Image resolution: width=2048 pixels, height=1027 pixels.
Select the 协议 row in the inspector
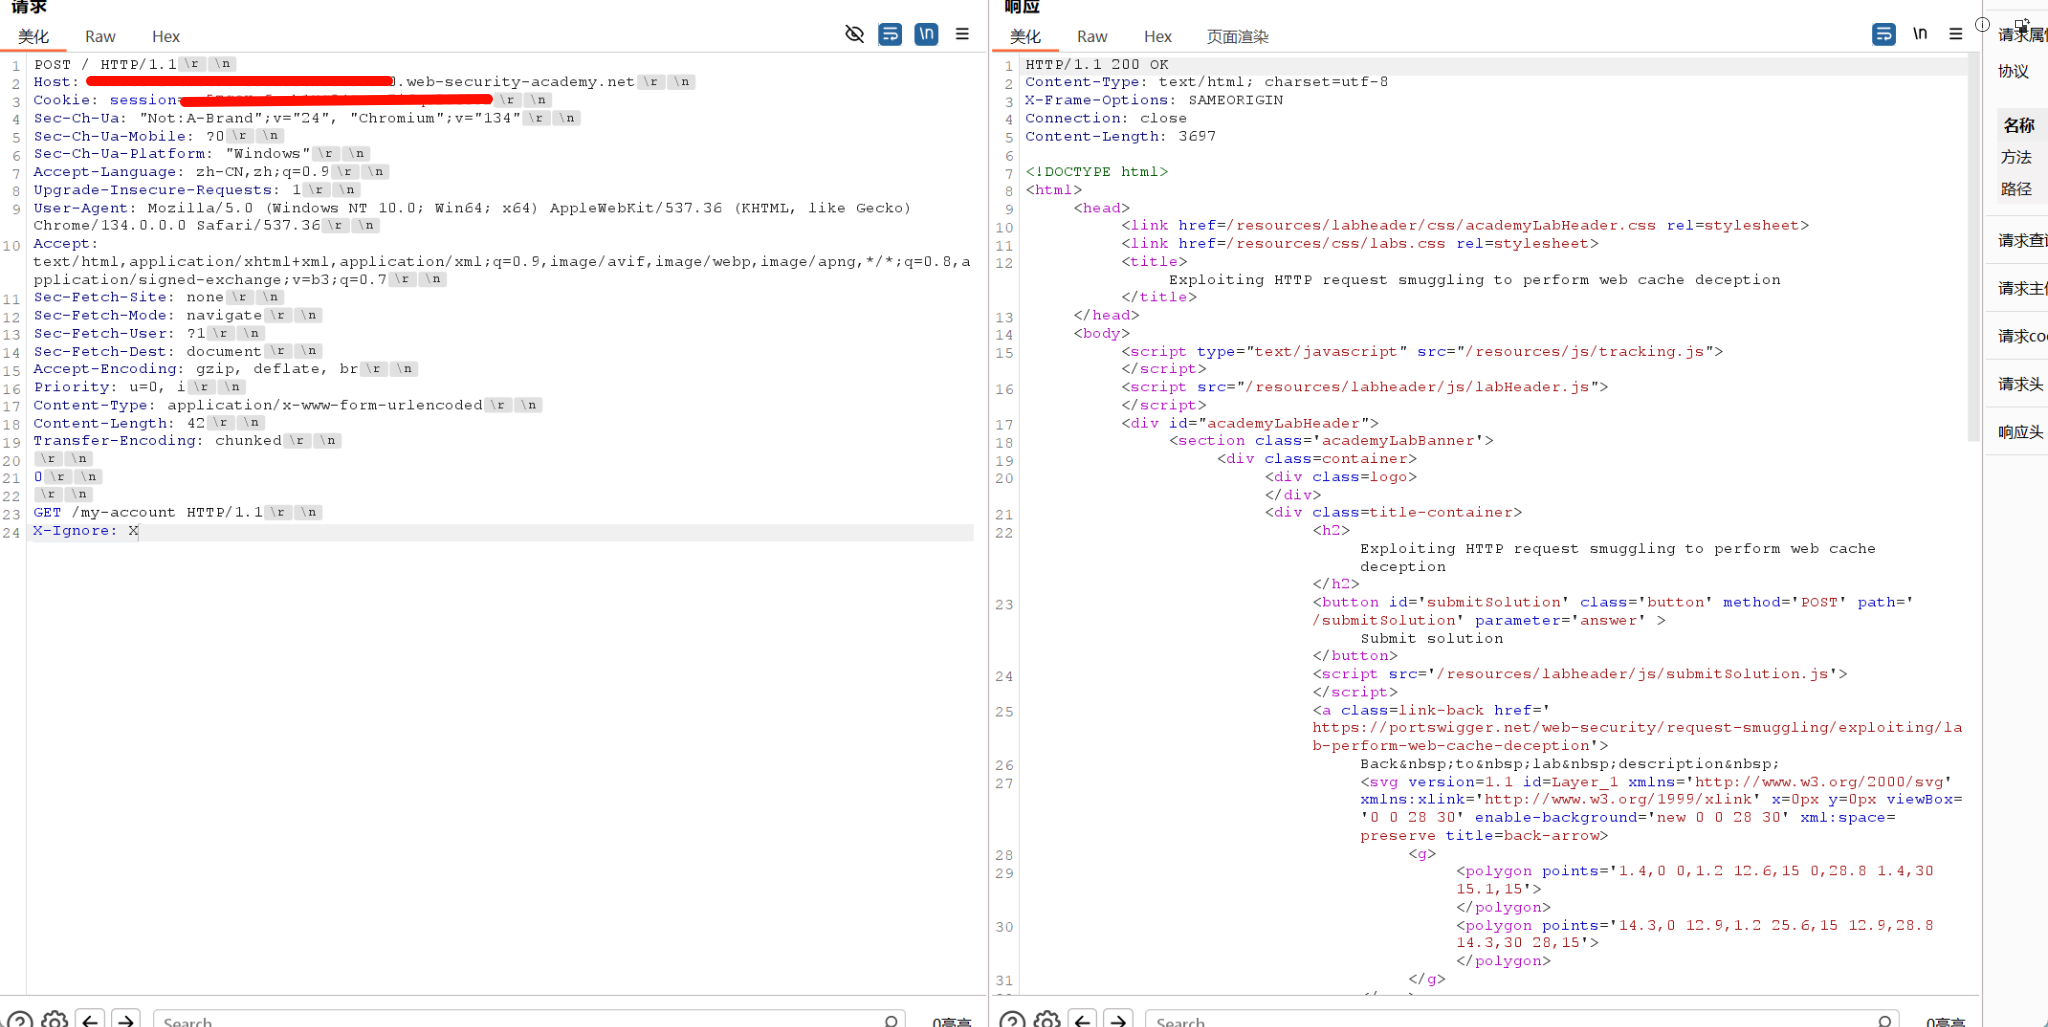pyautogui.click(x=2014, y=71)
